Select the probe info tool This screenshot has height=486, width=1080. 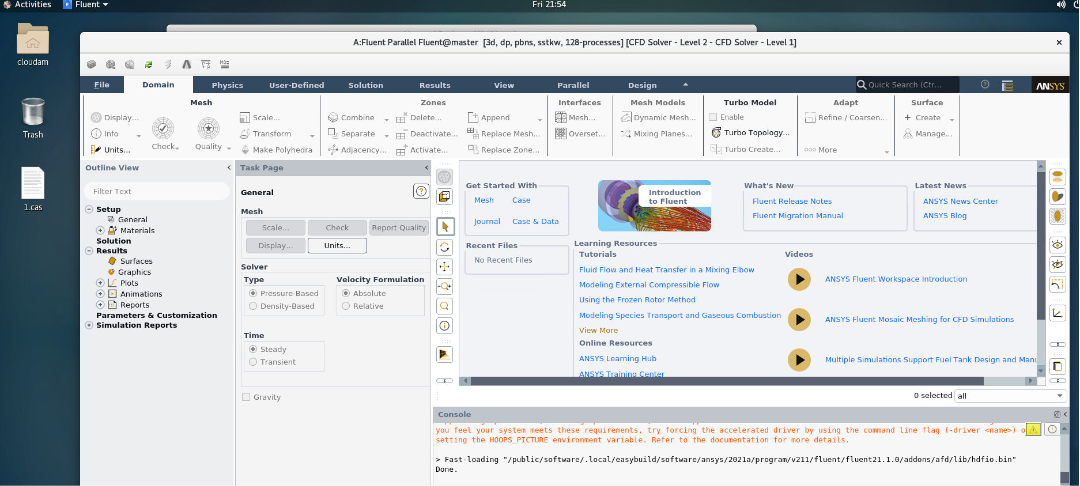[445, 326]
